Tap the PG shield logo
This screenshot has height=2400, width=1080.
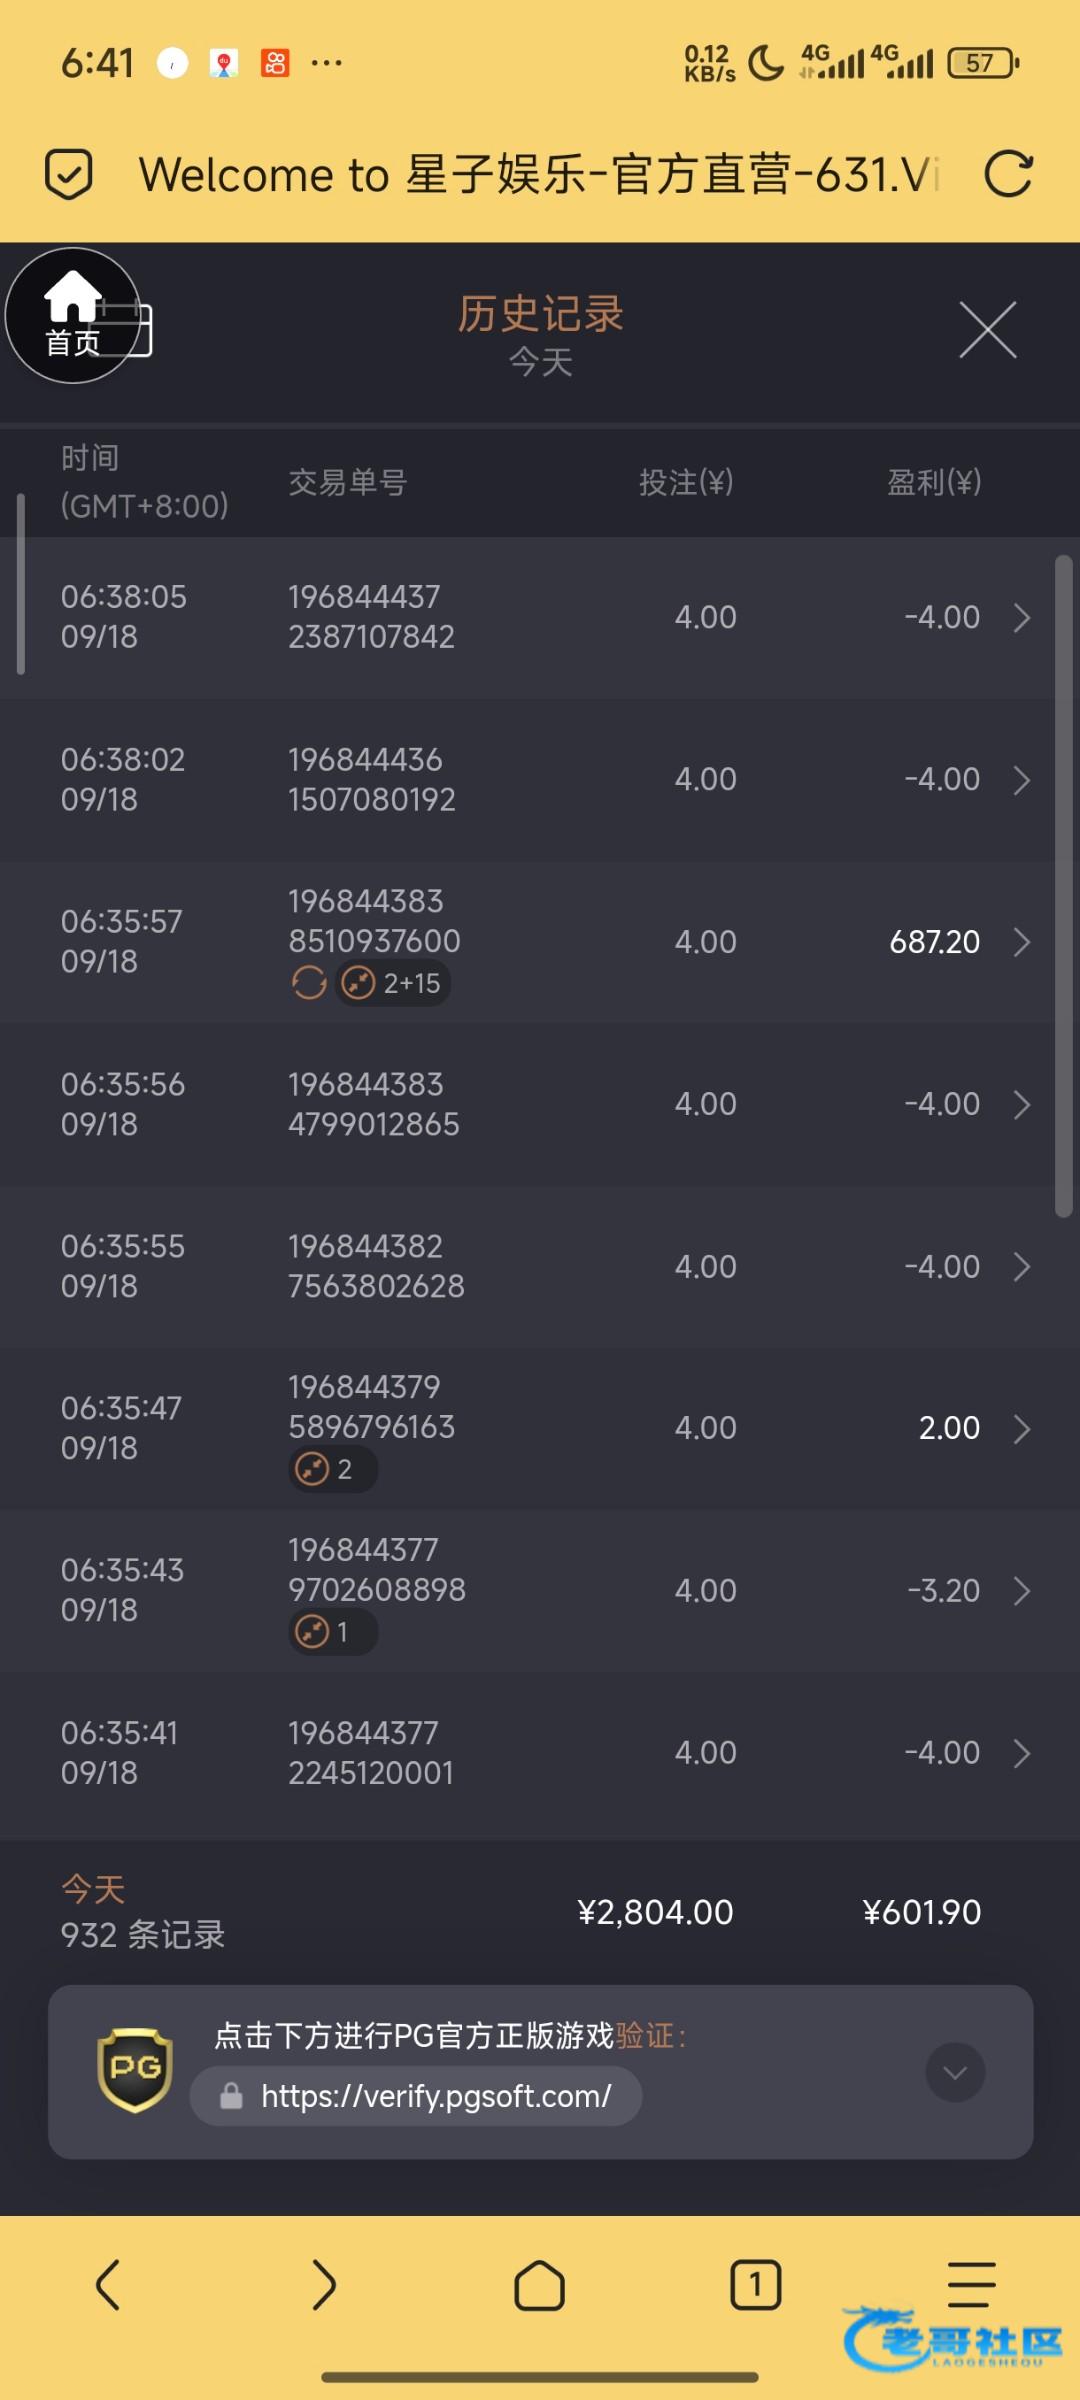pyautogui.click(x=135, y=2069)
